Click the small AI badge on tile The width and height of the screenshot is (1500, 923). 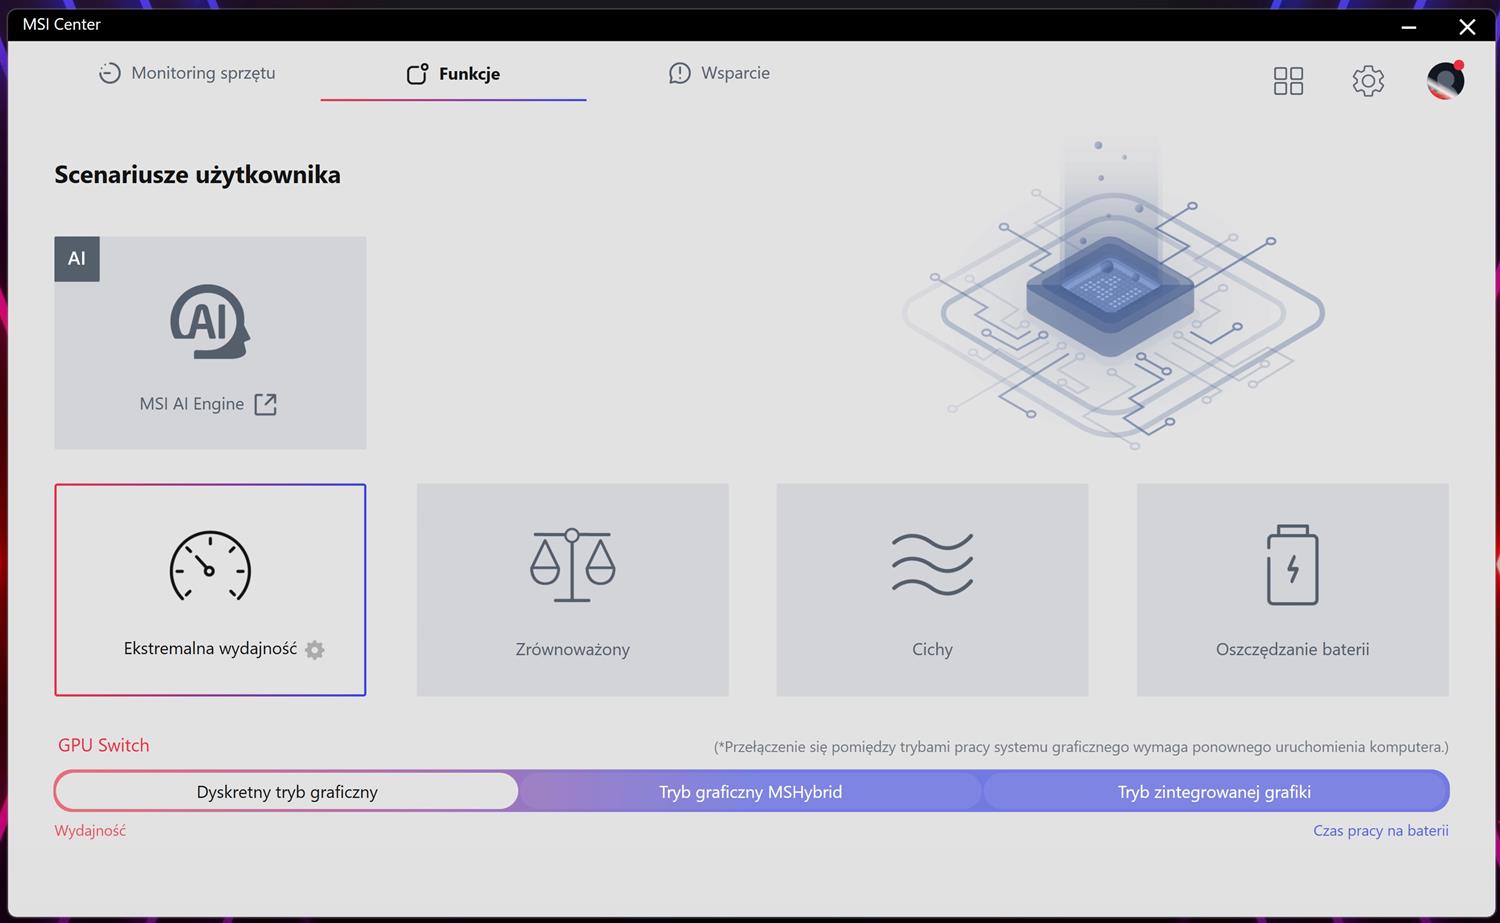pos(77,259)
